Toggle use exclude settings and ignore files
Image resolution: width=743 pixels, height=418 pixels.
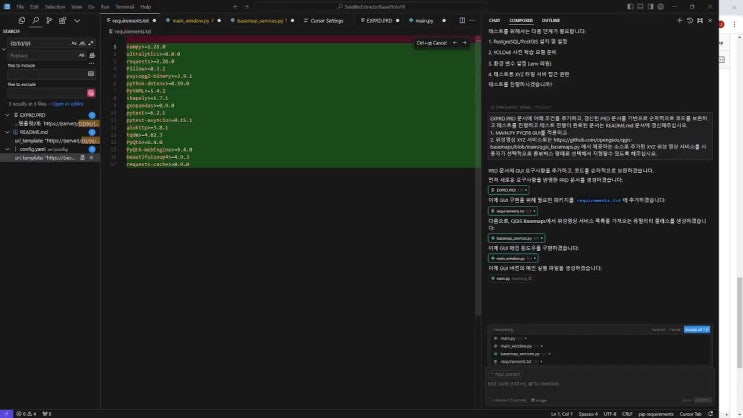(91, 93)
